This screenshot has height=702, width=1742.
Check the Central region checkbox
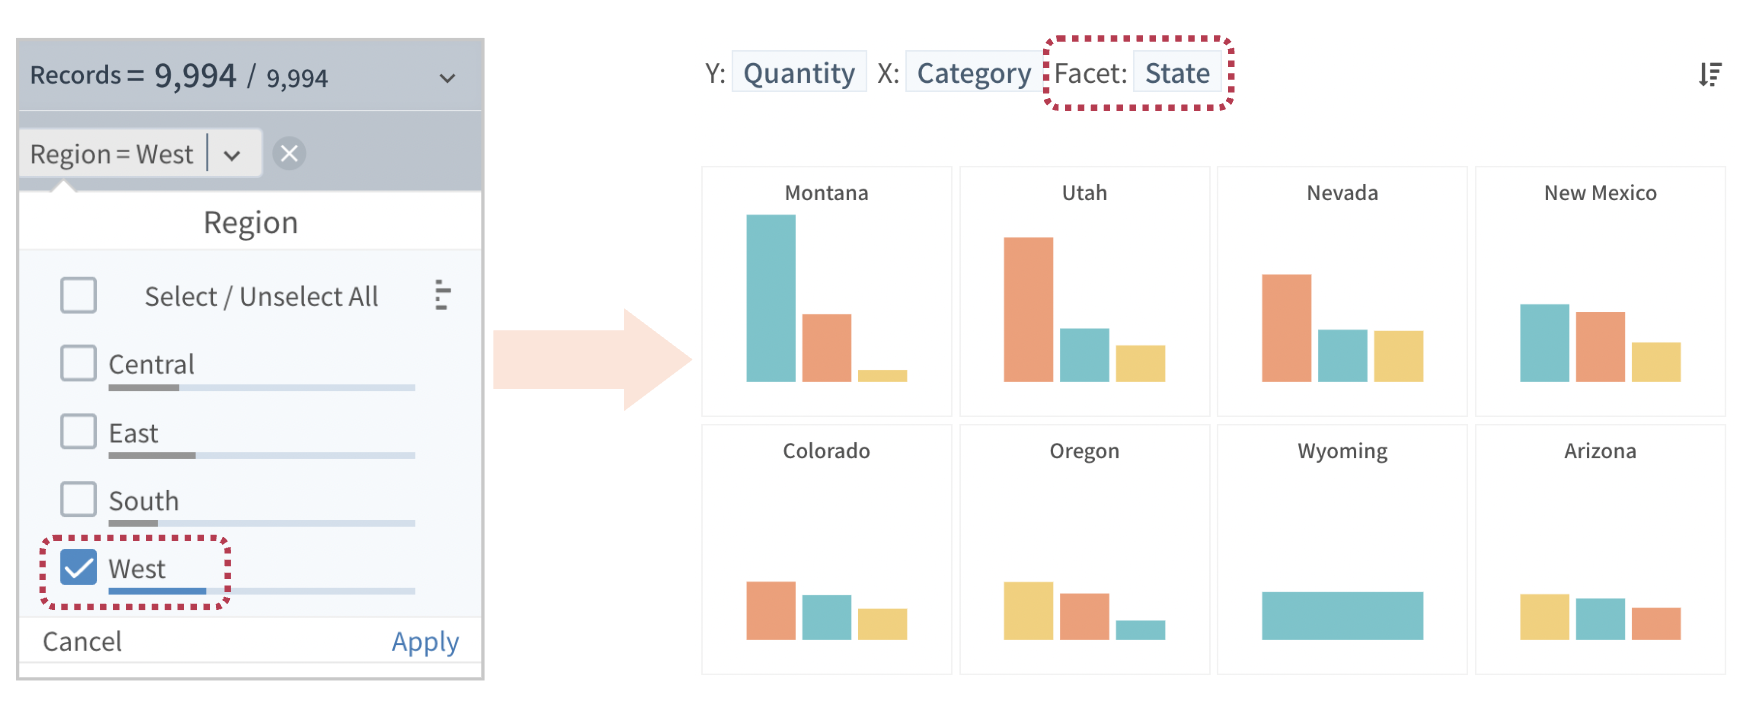coord(79,364)
